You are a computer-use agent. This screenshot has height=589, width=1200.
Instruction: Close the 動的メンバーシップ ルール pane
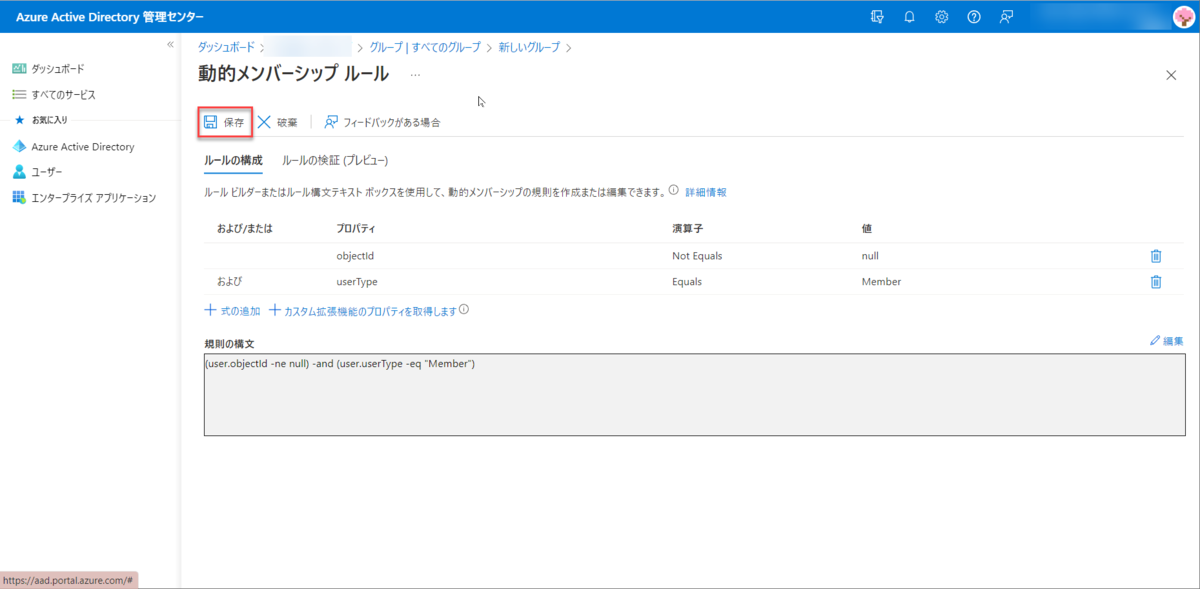tap(1172, 75)
